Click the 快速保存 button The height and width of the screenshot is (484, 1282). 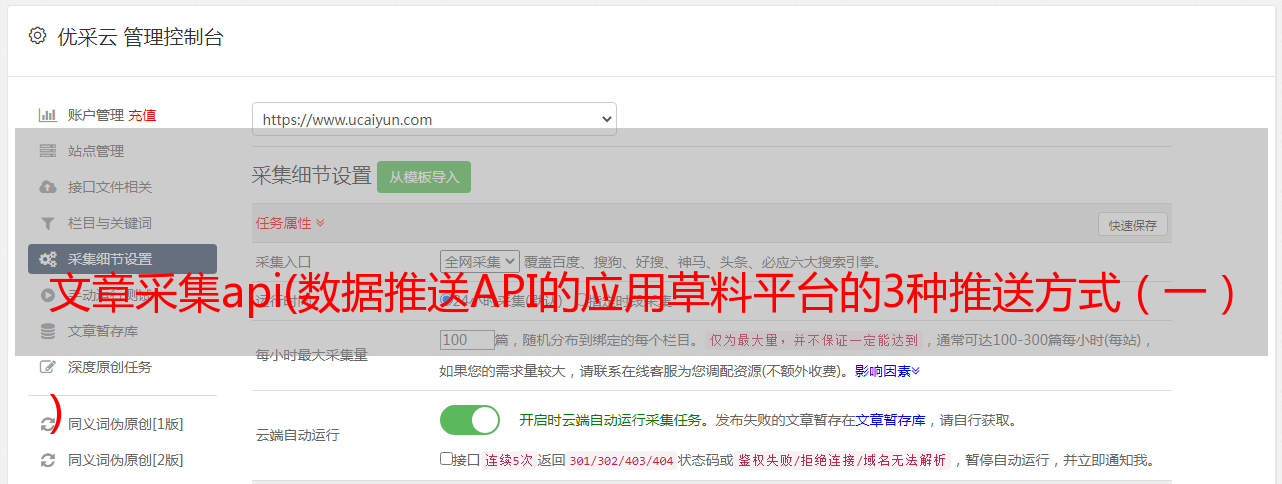[x=1132, y=225]
